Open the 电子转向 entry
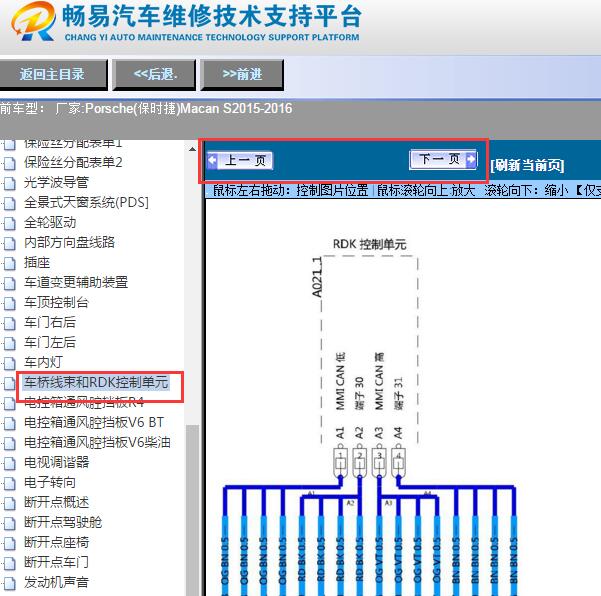601x596 pixels. point(50,483)
